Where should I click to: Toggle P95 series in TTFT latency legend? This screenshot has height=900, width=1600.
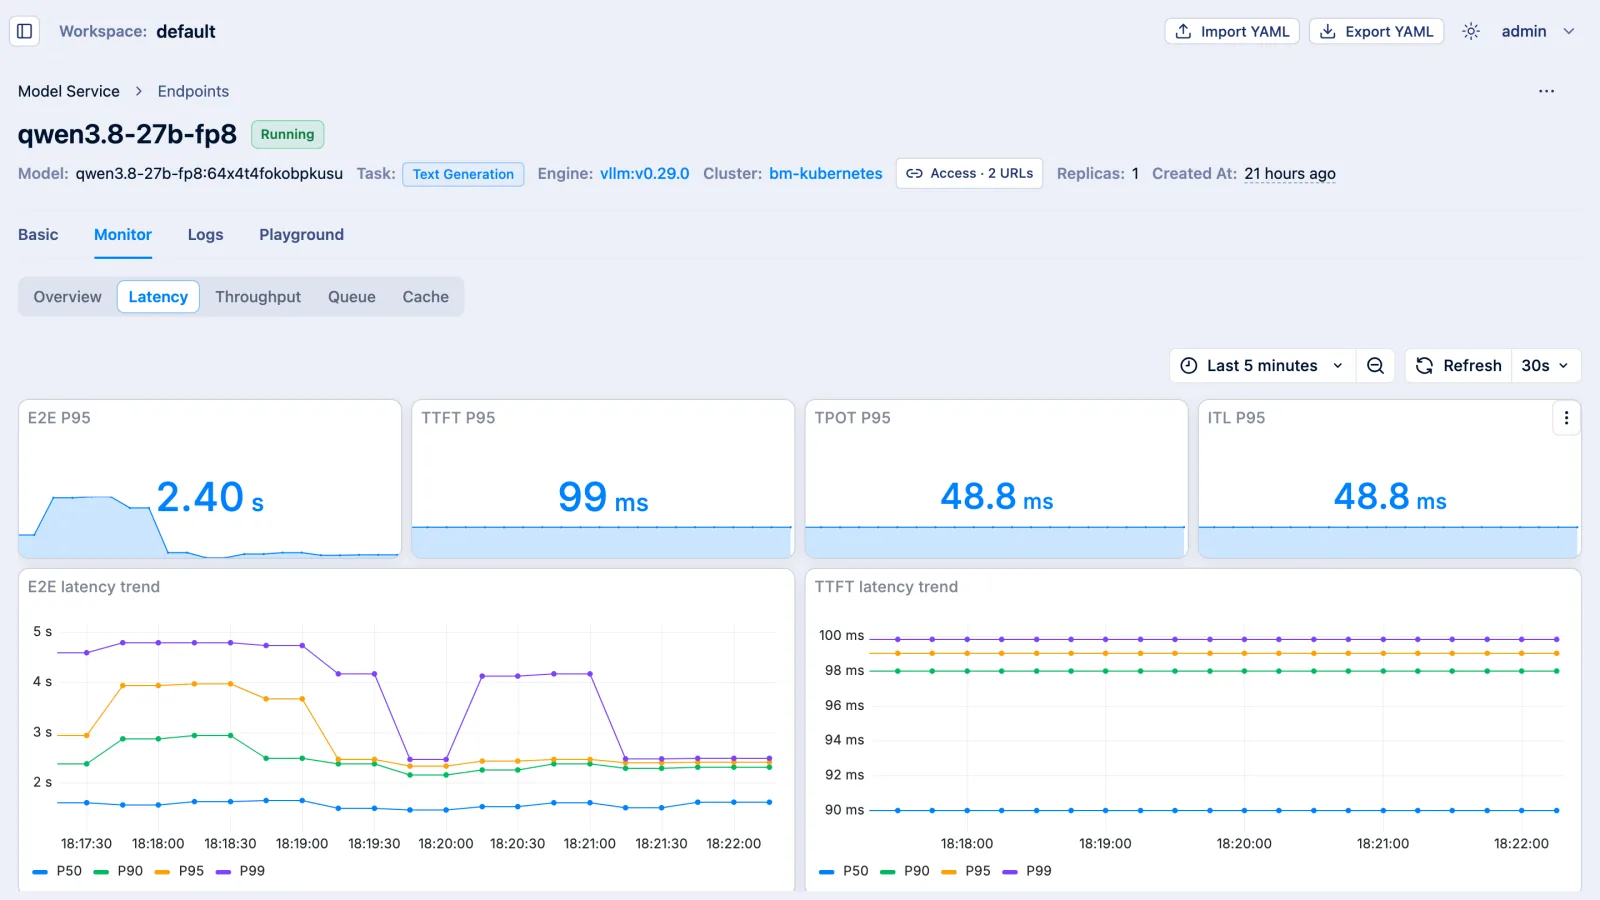pos(967,871)
